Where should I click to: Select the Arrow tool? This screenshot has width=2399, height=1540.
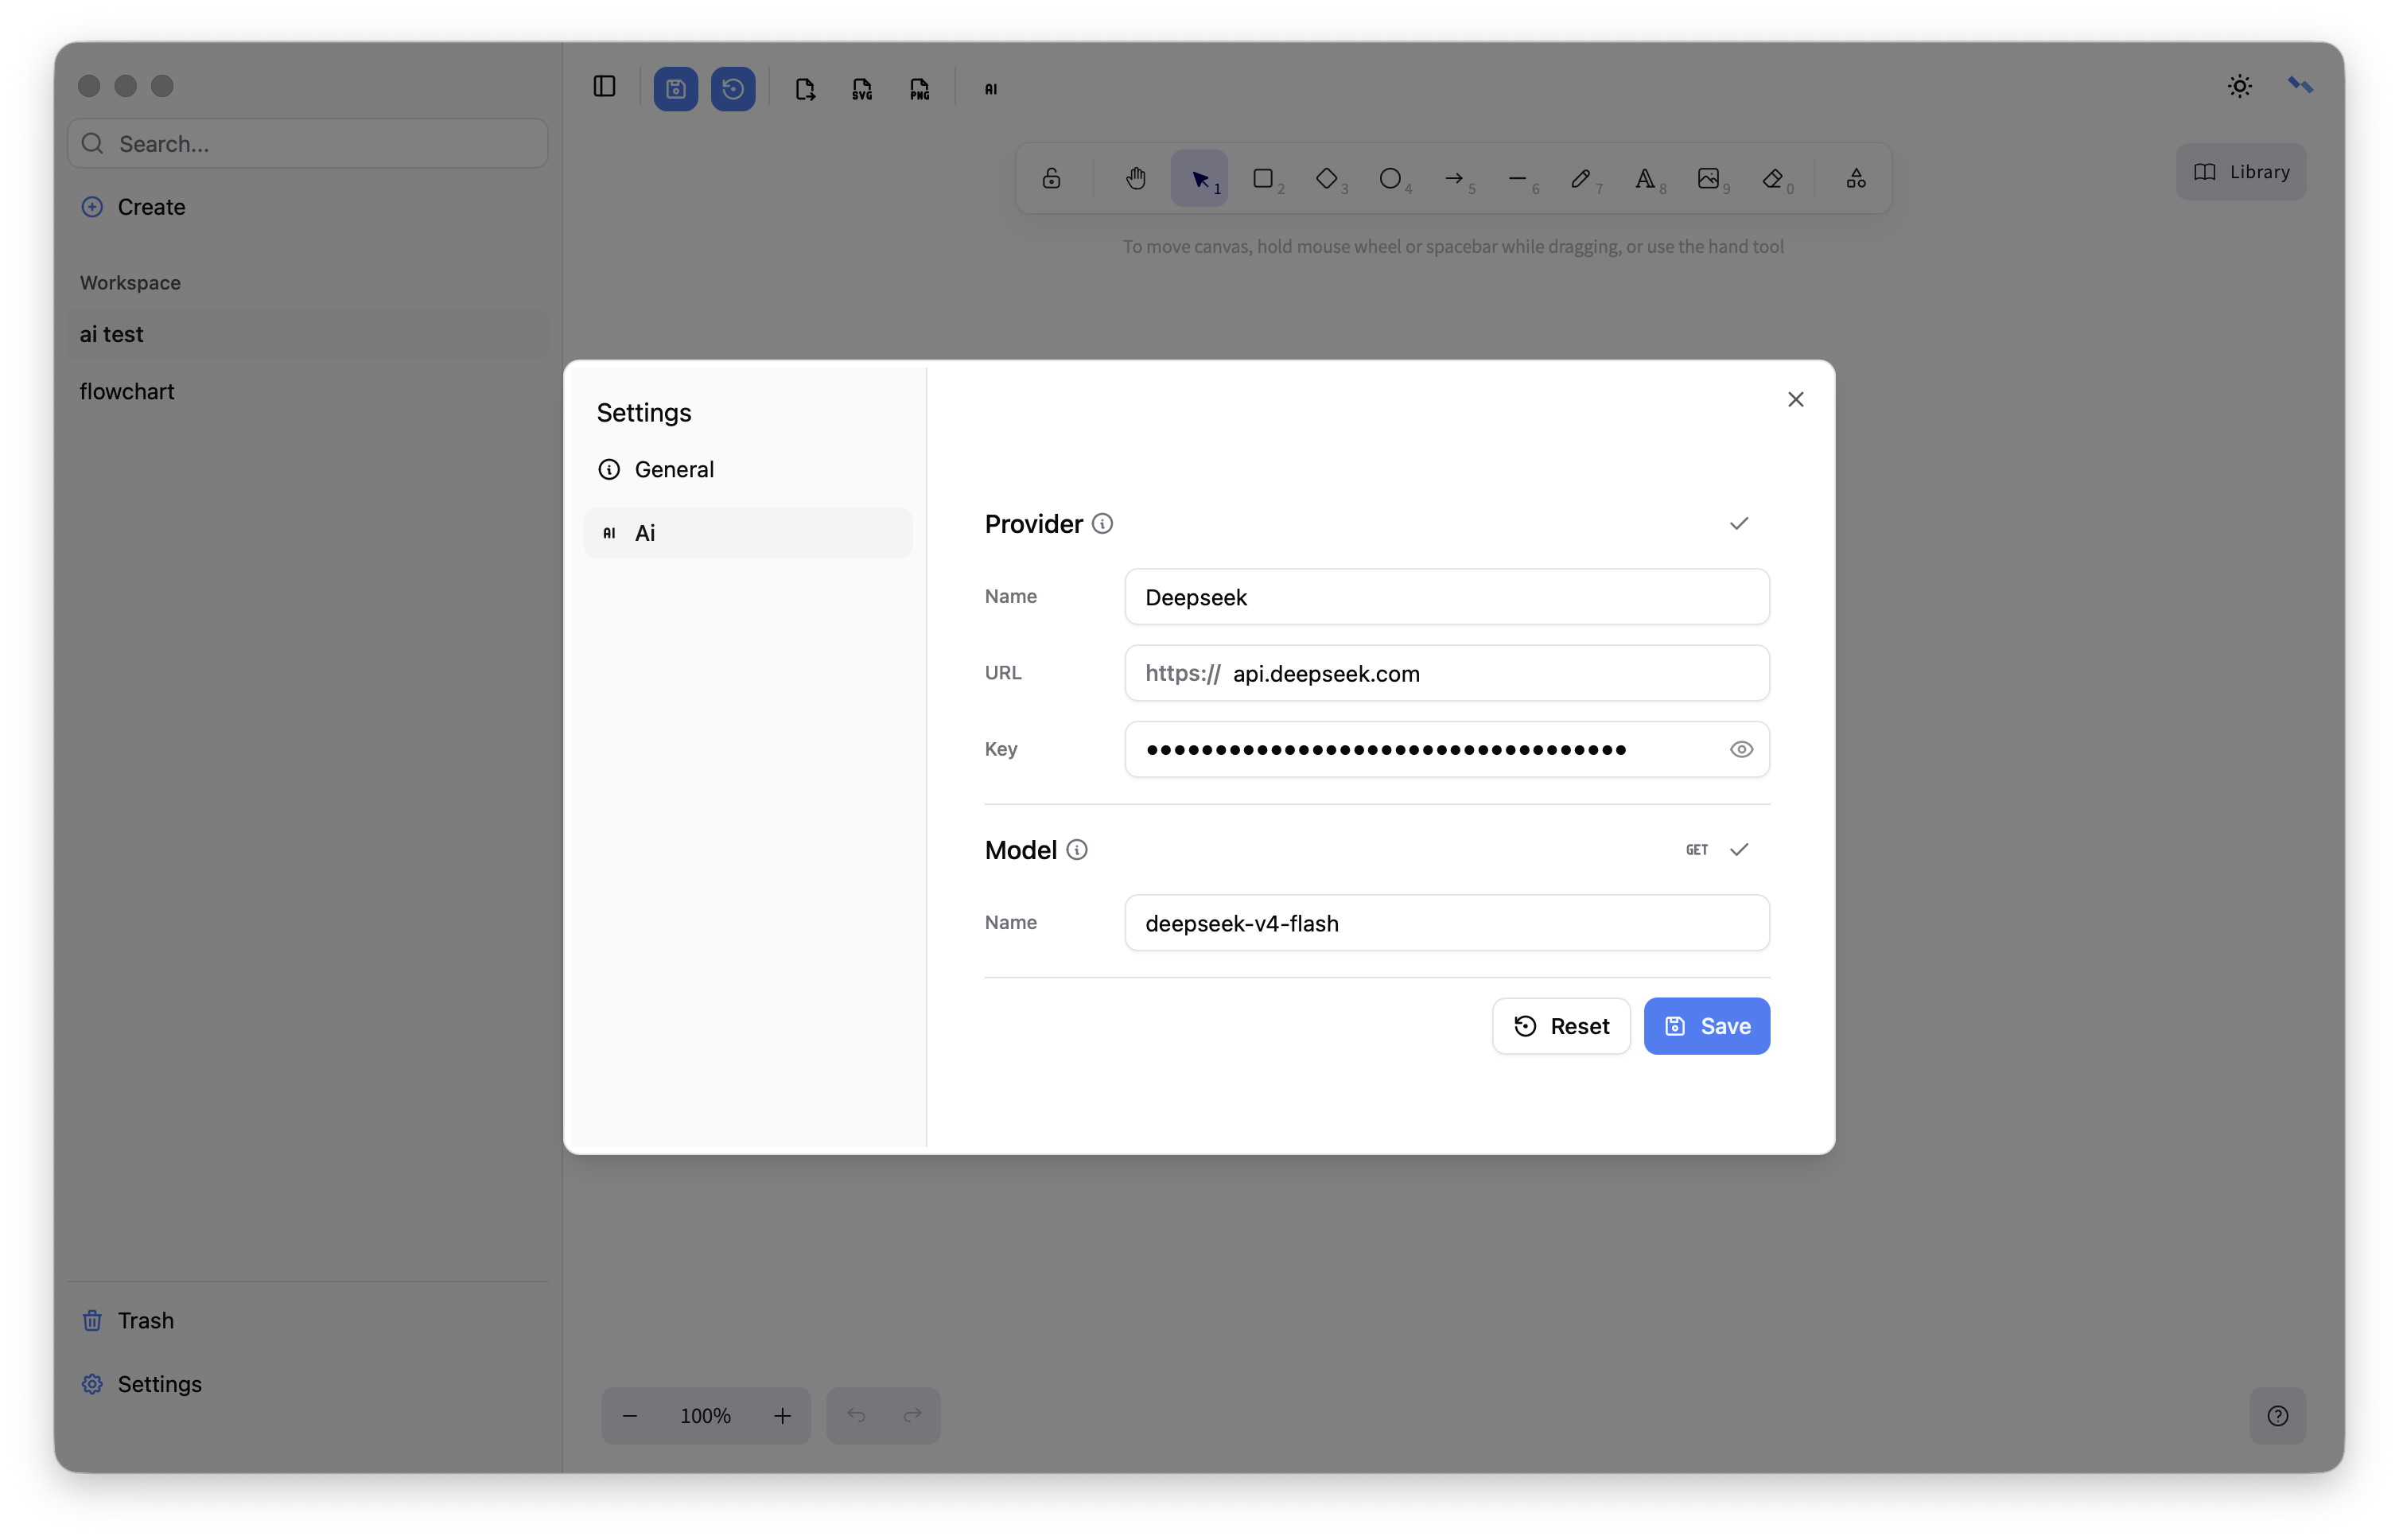1454,179
